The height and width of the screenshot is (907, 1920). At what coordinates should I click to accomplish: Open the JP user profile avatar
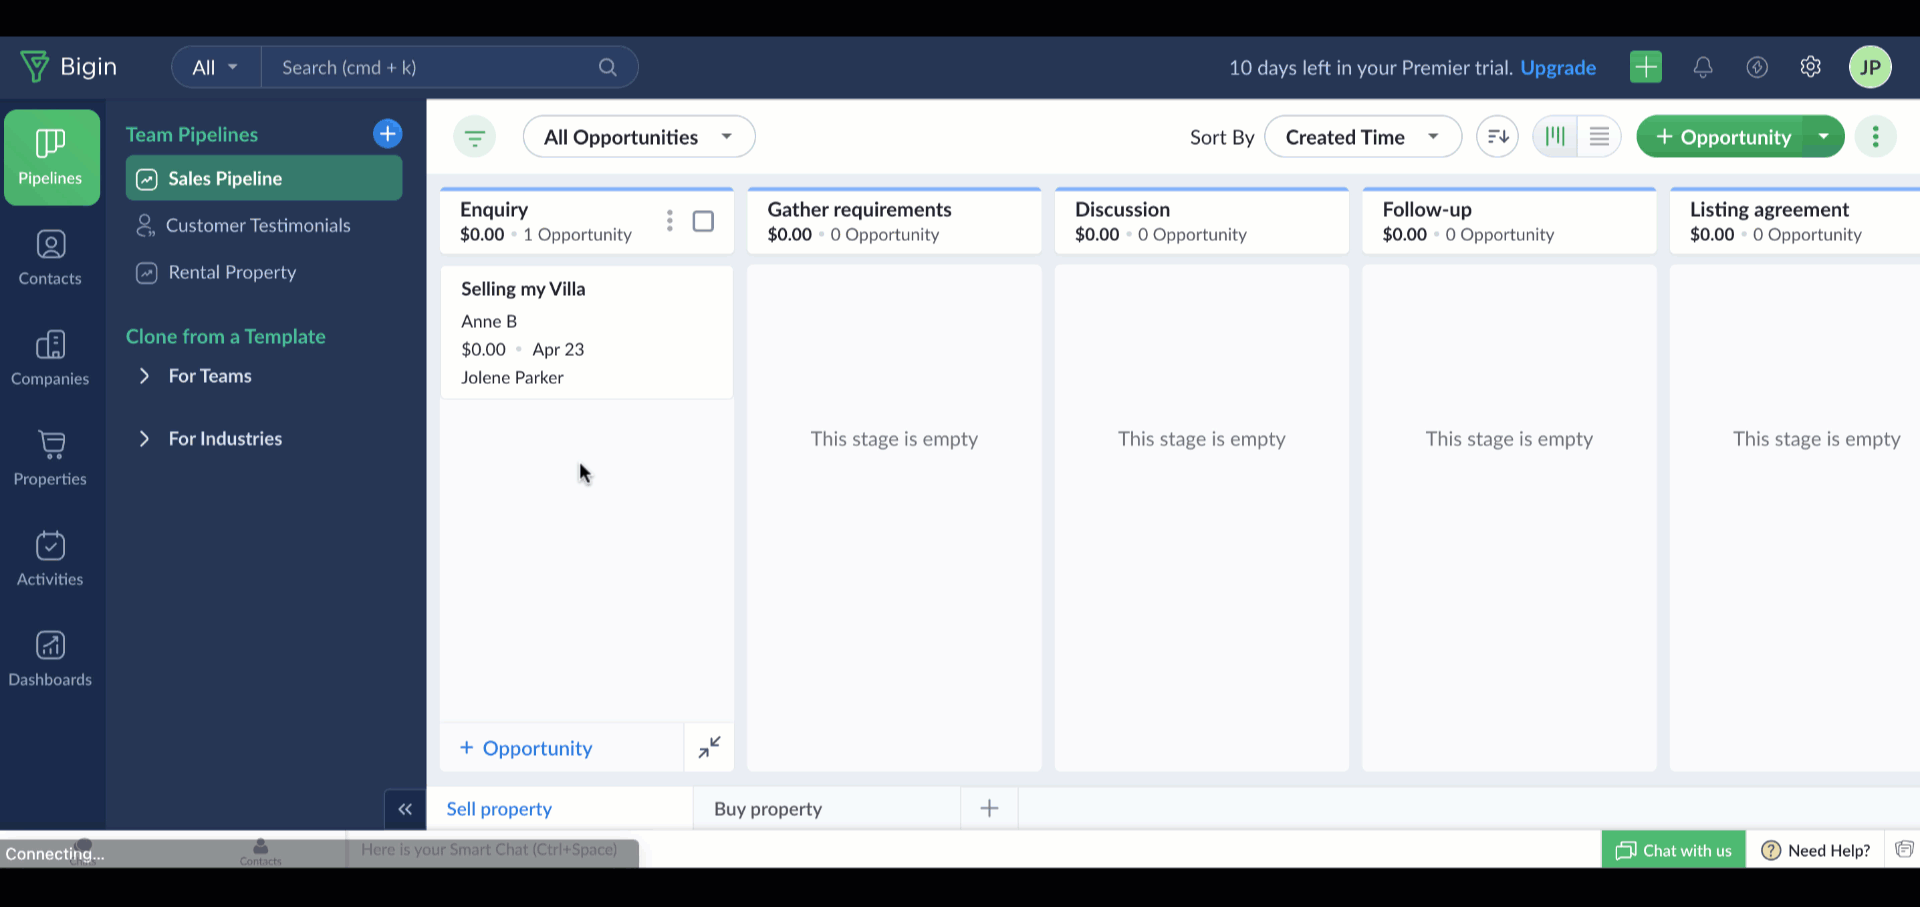click(x=1871, y=67)
